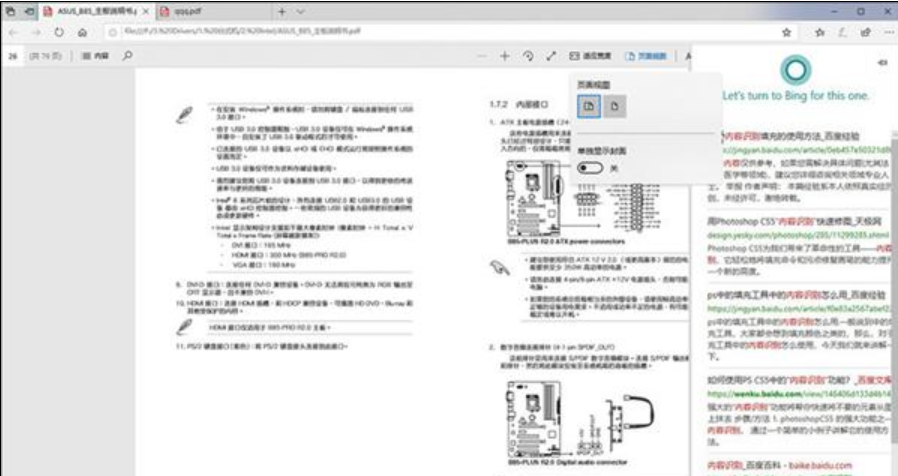This screenshot has width=898, height=476.
Task: Click the full screen arrows icon
Action: 551,57
